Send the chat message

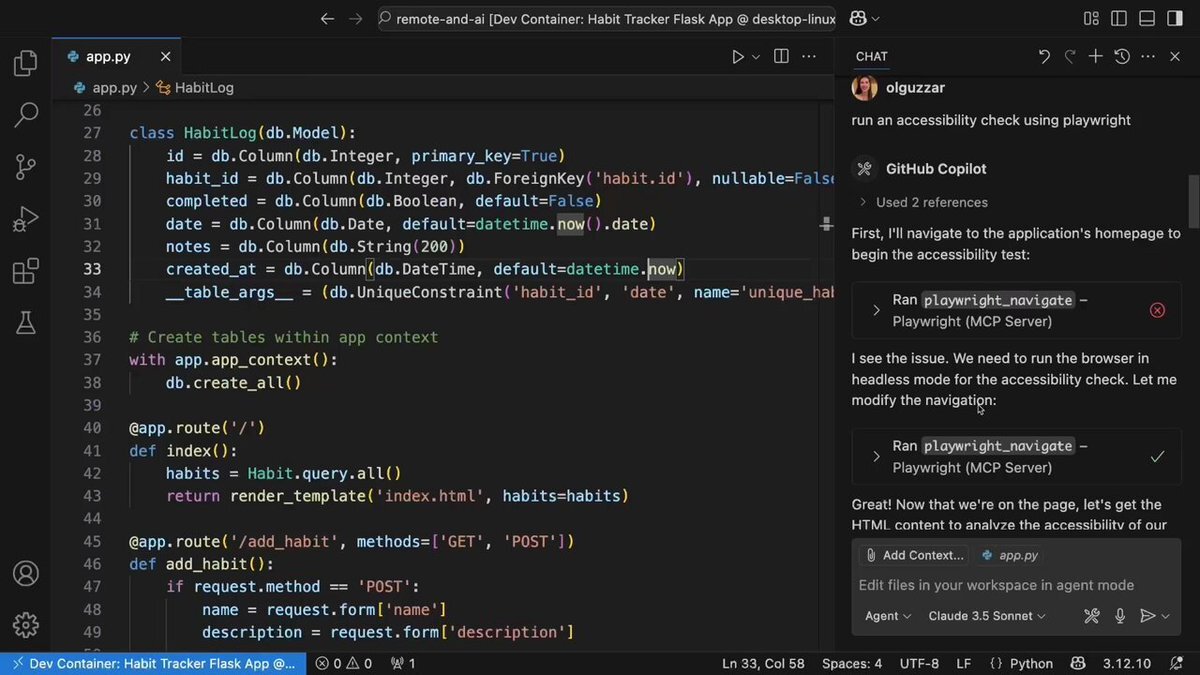point(1148,616)
